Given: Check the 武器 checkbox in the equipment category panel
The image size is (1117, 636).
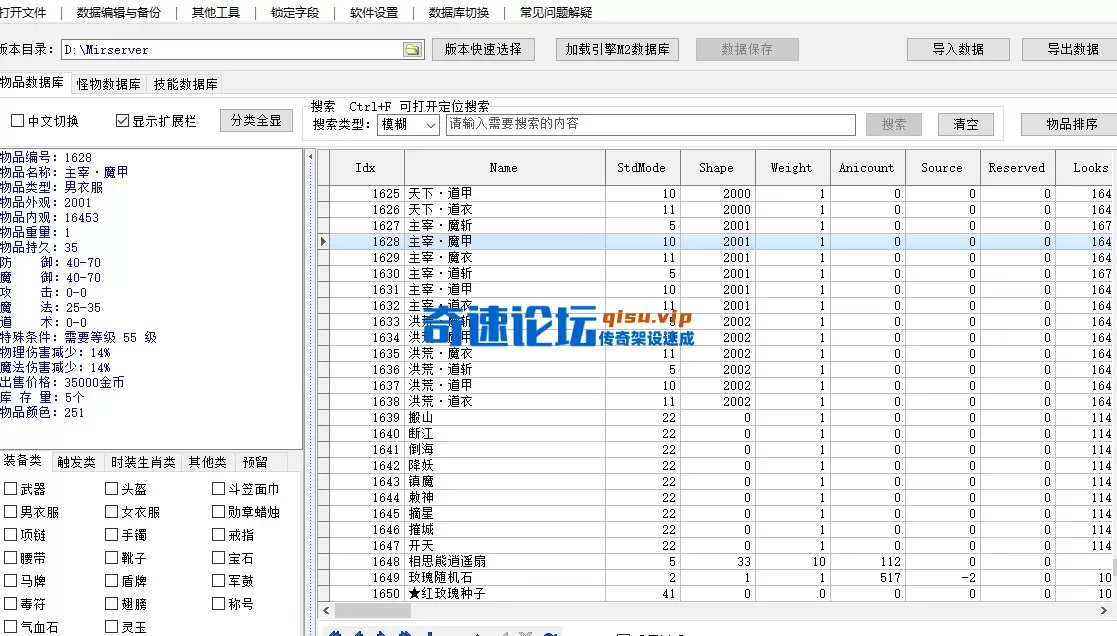Looking at the screenshot, I should [x=12, y=487].
